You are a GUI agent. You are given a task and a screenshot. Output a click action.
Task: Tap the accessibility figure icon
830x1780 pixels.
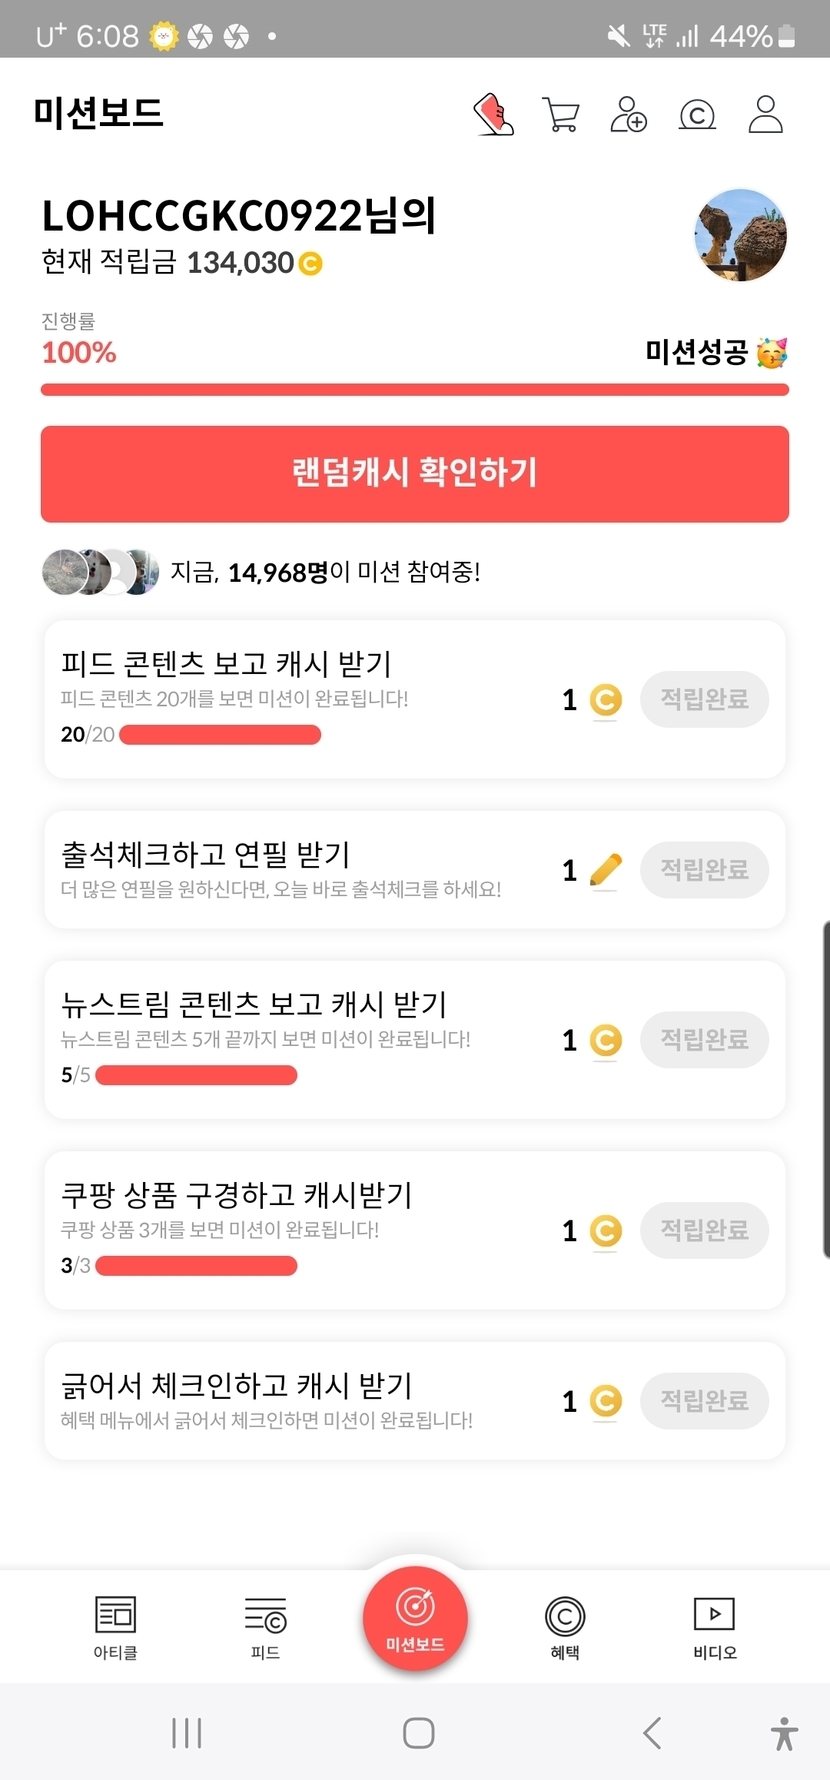[x=785, y=1733]
